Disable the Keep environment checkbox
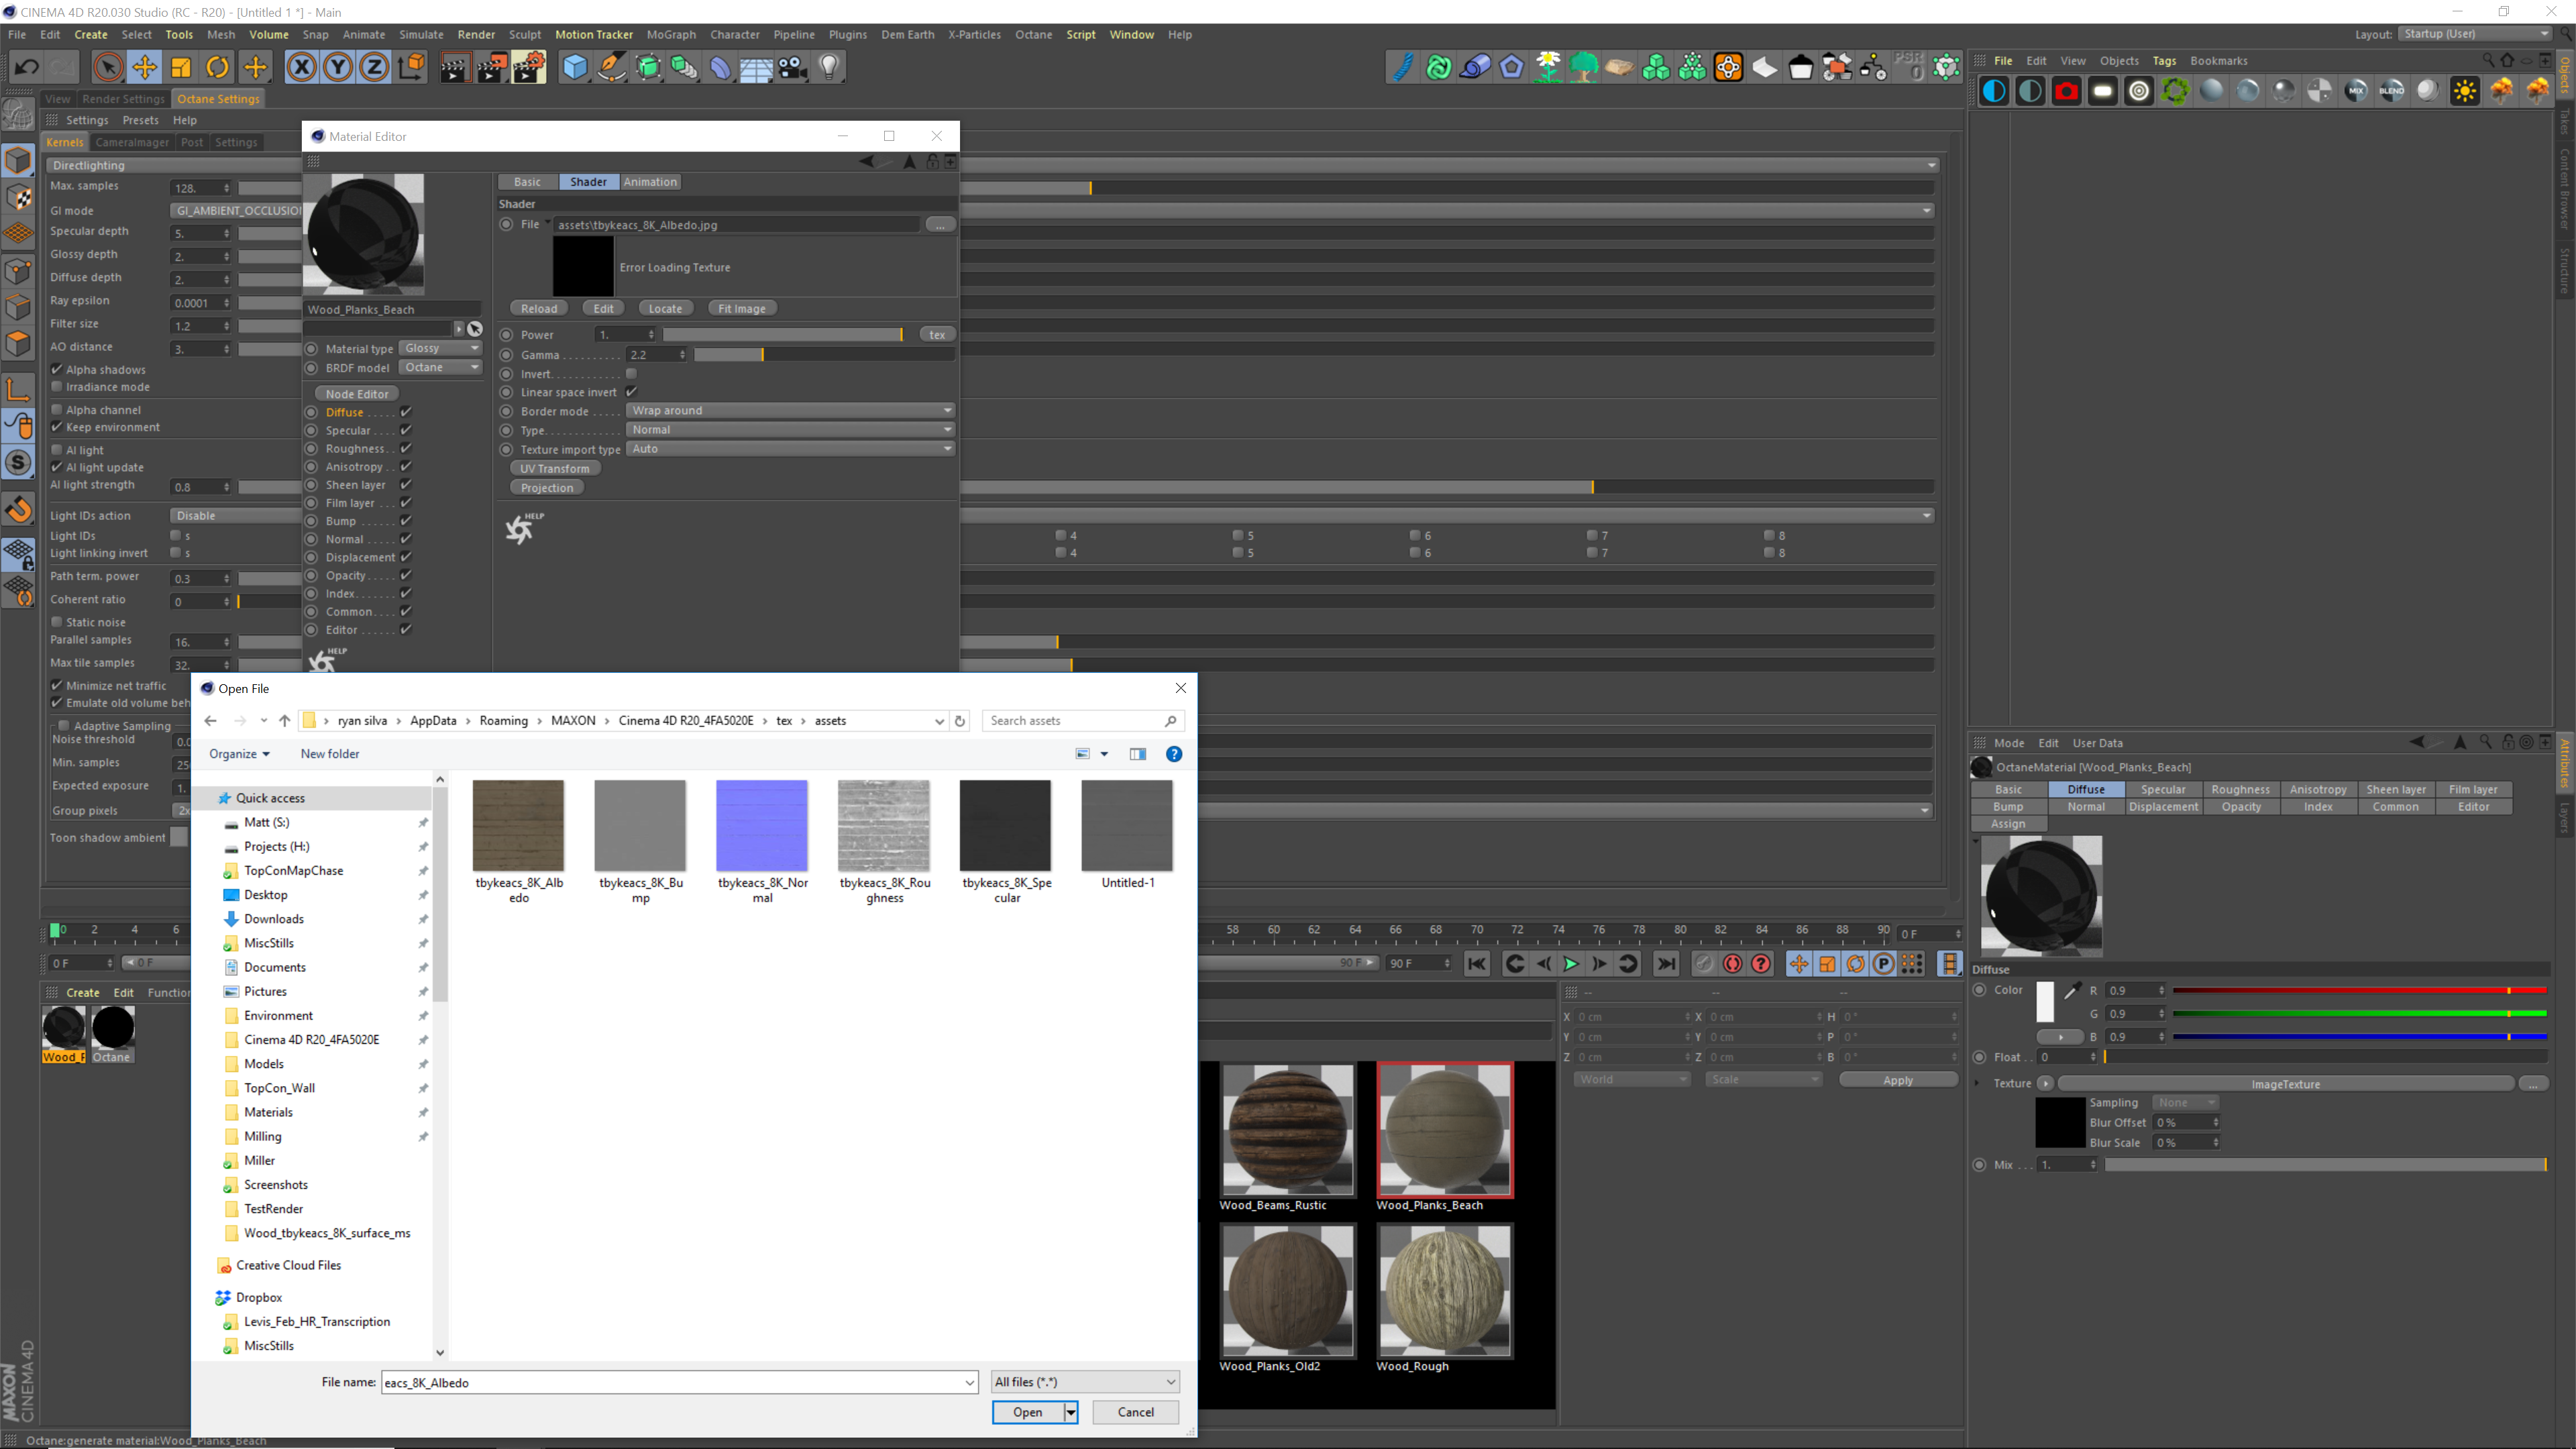The width and height of the screenshot is (2576, 1449). 57,427
